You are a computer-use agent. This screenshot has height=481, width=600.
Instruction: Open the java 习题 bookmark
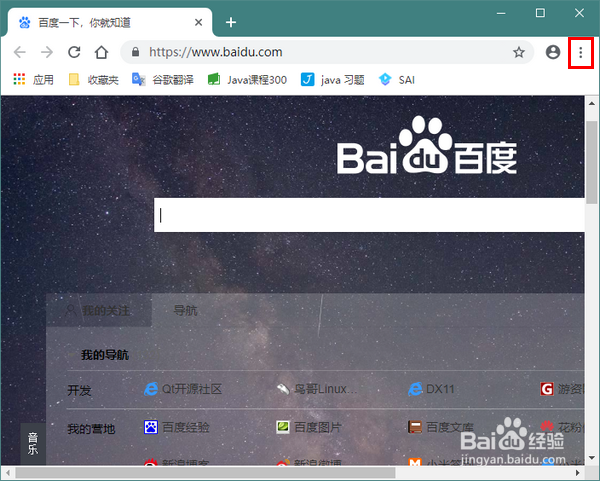[x=332, y=80]
